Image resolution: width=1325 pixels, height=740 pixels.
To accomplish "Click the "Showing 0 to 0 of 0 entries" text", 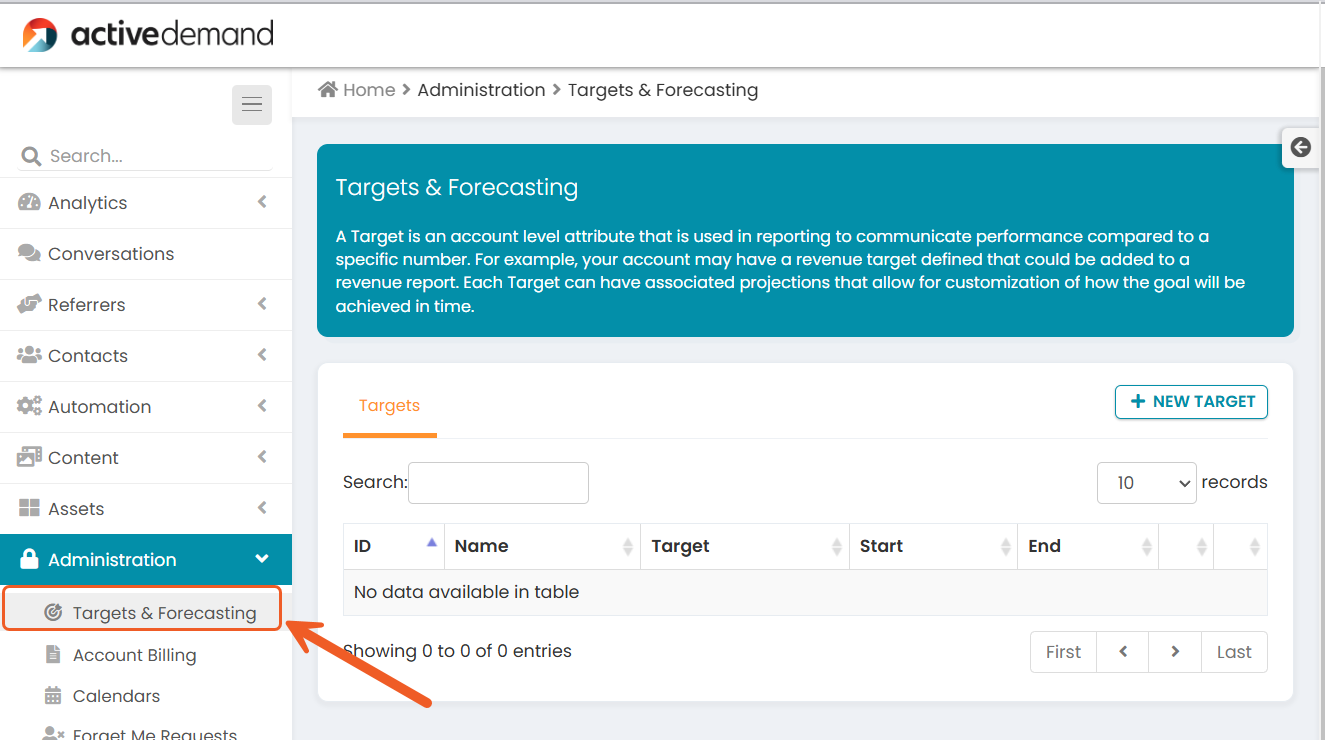I will (x=457, y=651).
